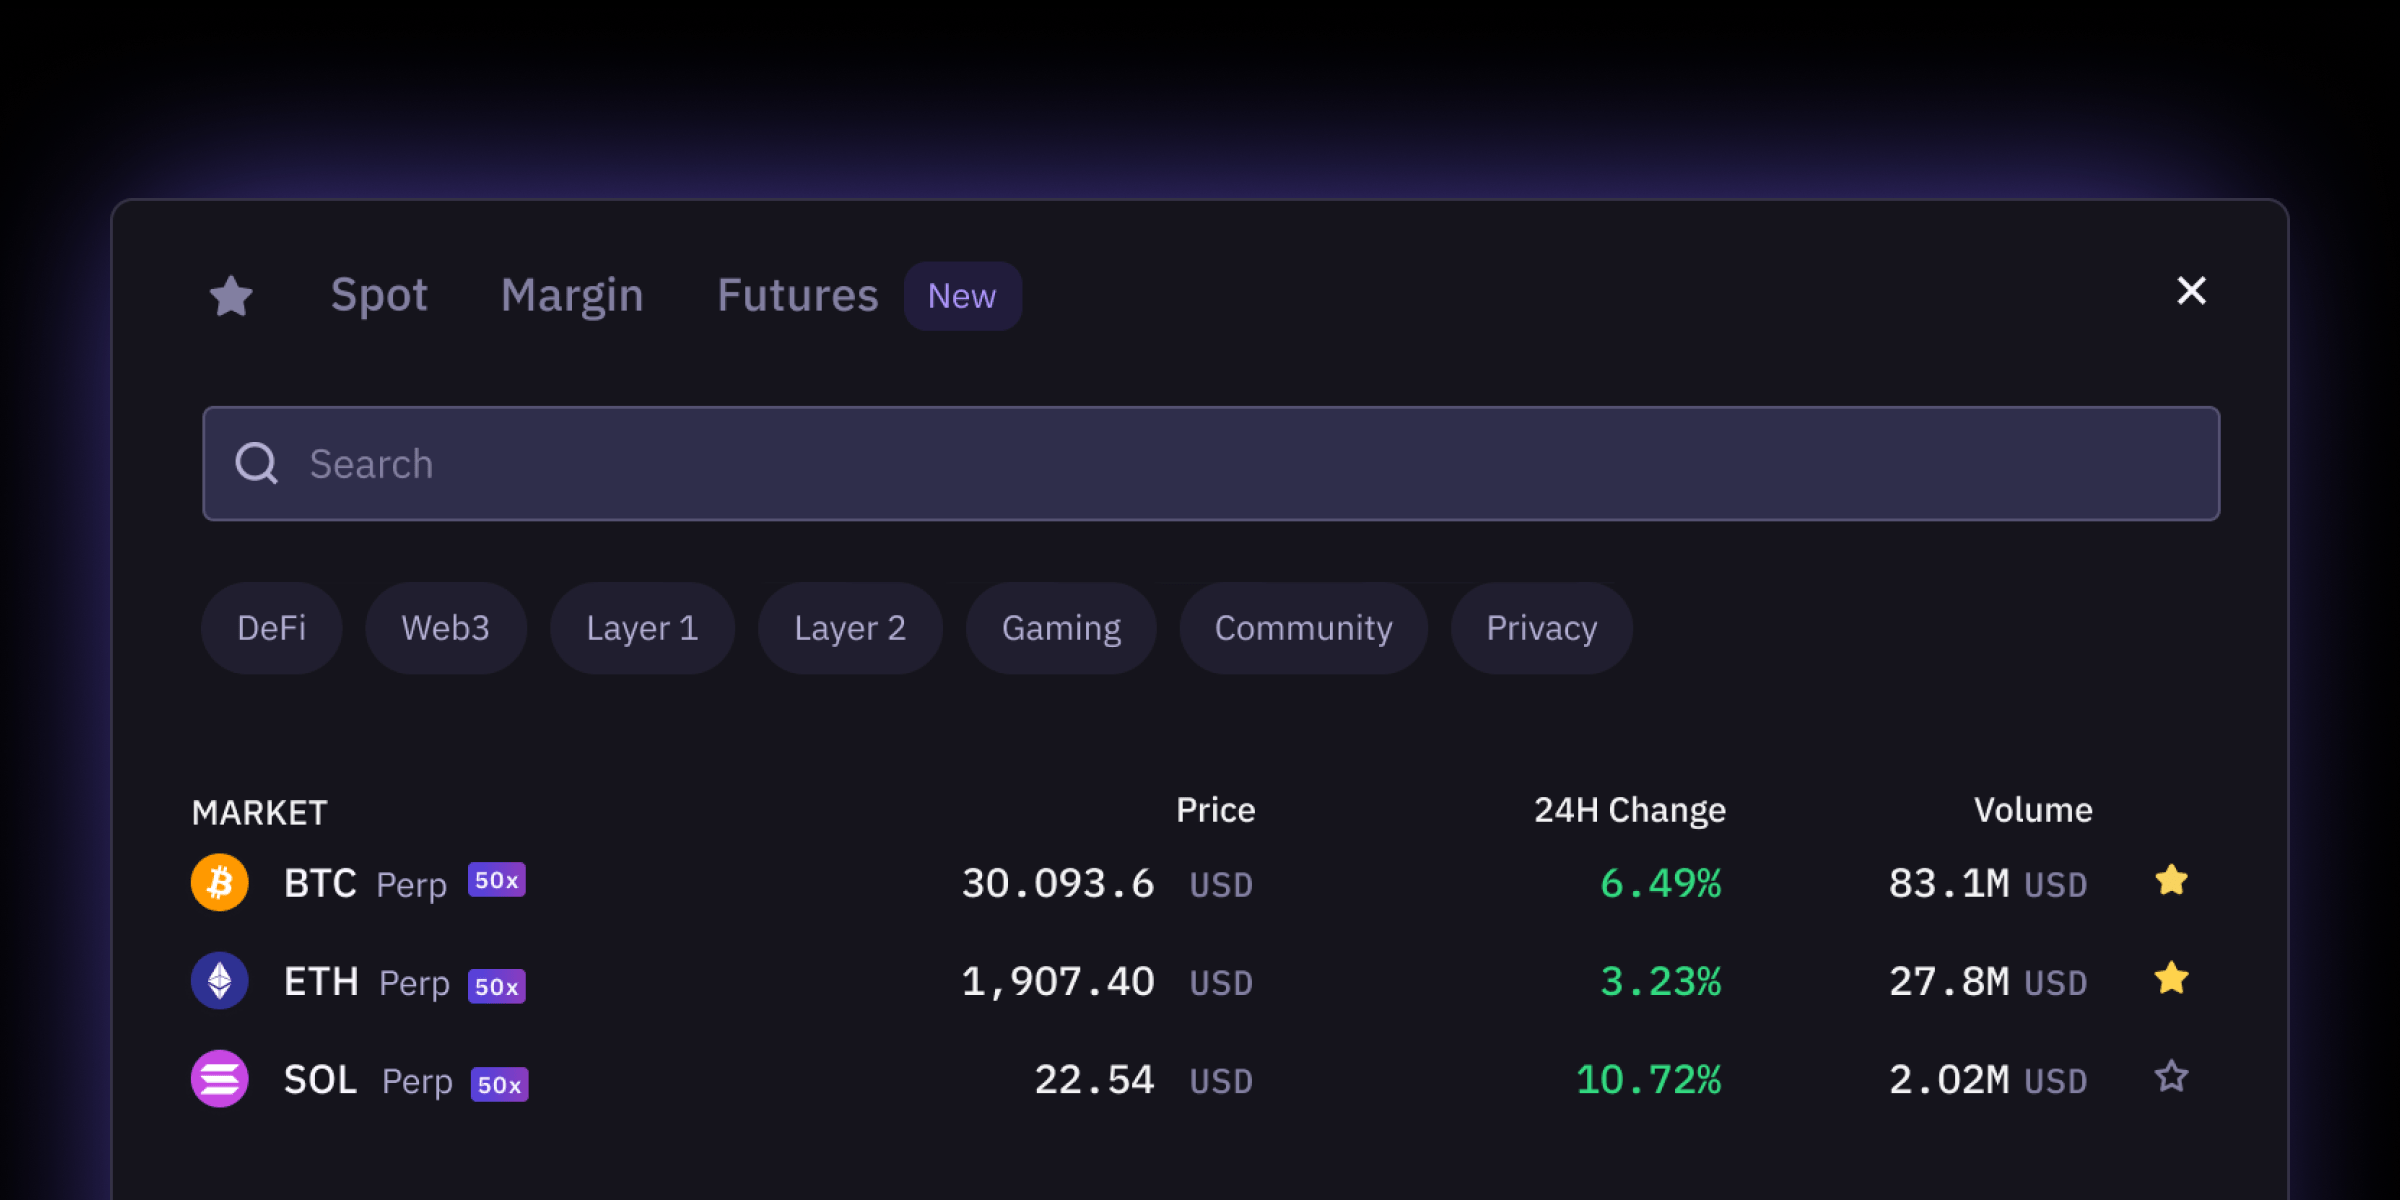
Task: Click the search magnifier icon
Action: (256, 464)
